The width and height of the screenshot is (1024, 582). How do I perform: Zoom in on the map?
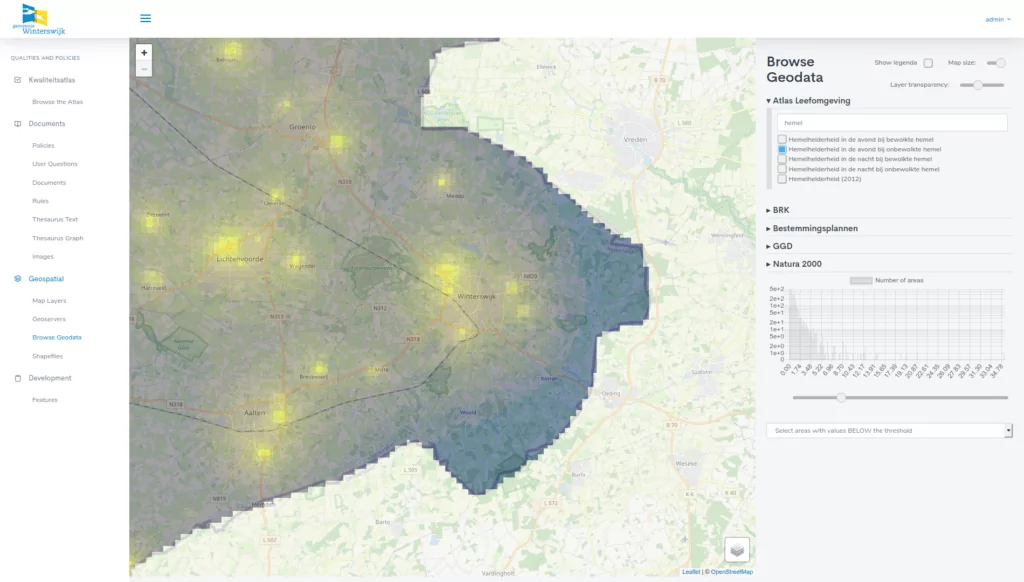tap(144, 53)
